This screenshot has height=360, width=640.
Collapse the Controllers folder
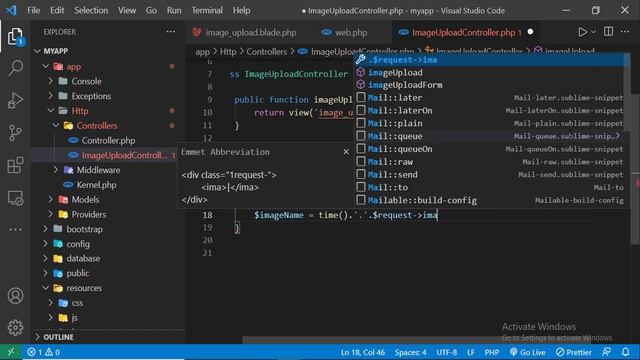pos(56,125)
